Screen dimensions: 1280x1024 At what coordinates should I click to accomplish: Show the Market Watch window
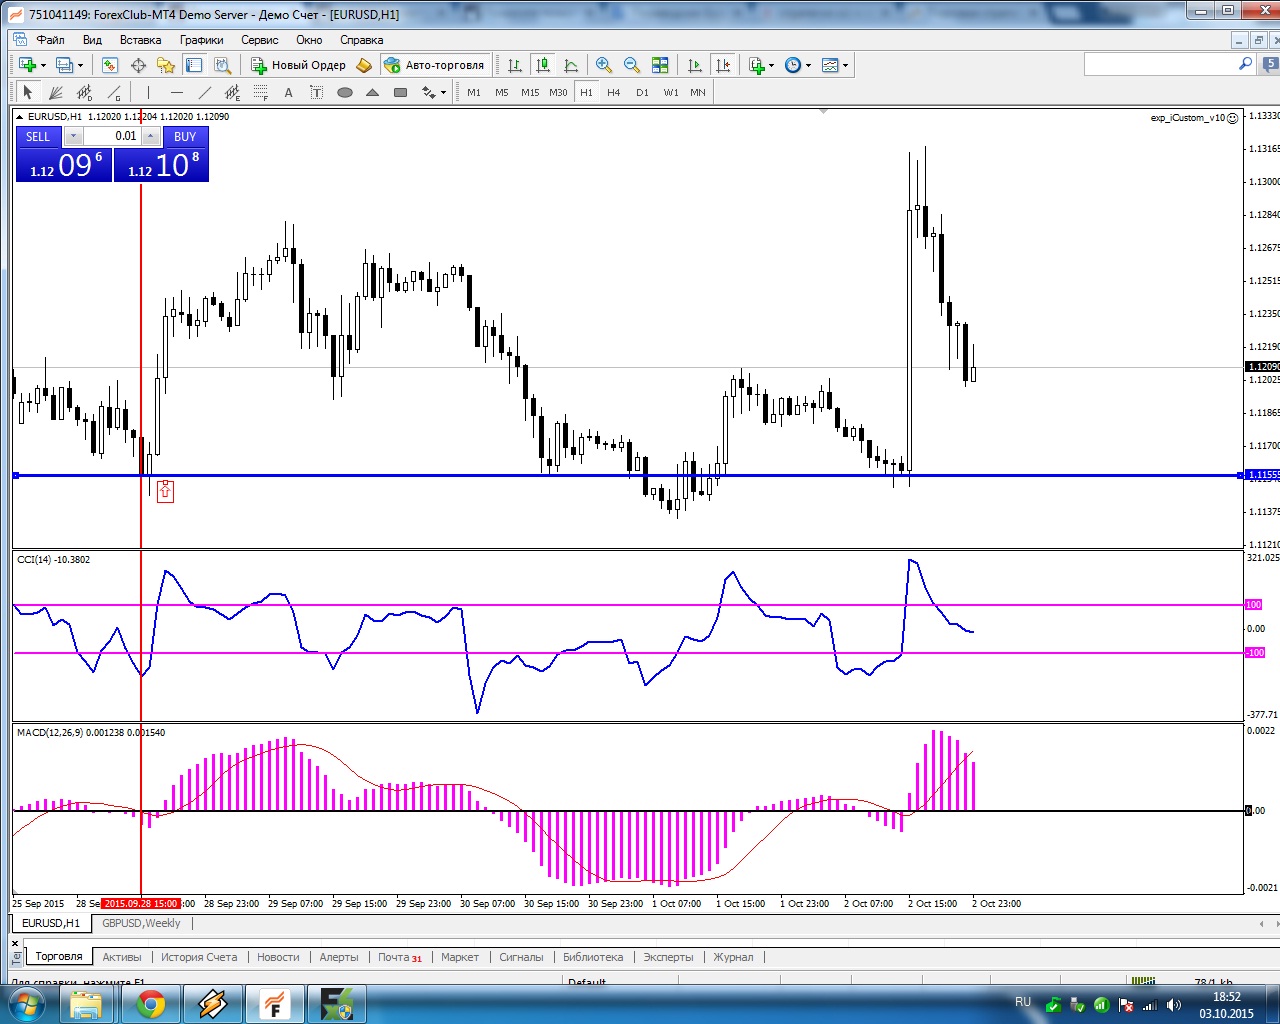click(110, 65)
